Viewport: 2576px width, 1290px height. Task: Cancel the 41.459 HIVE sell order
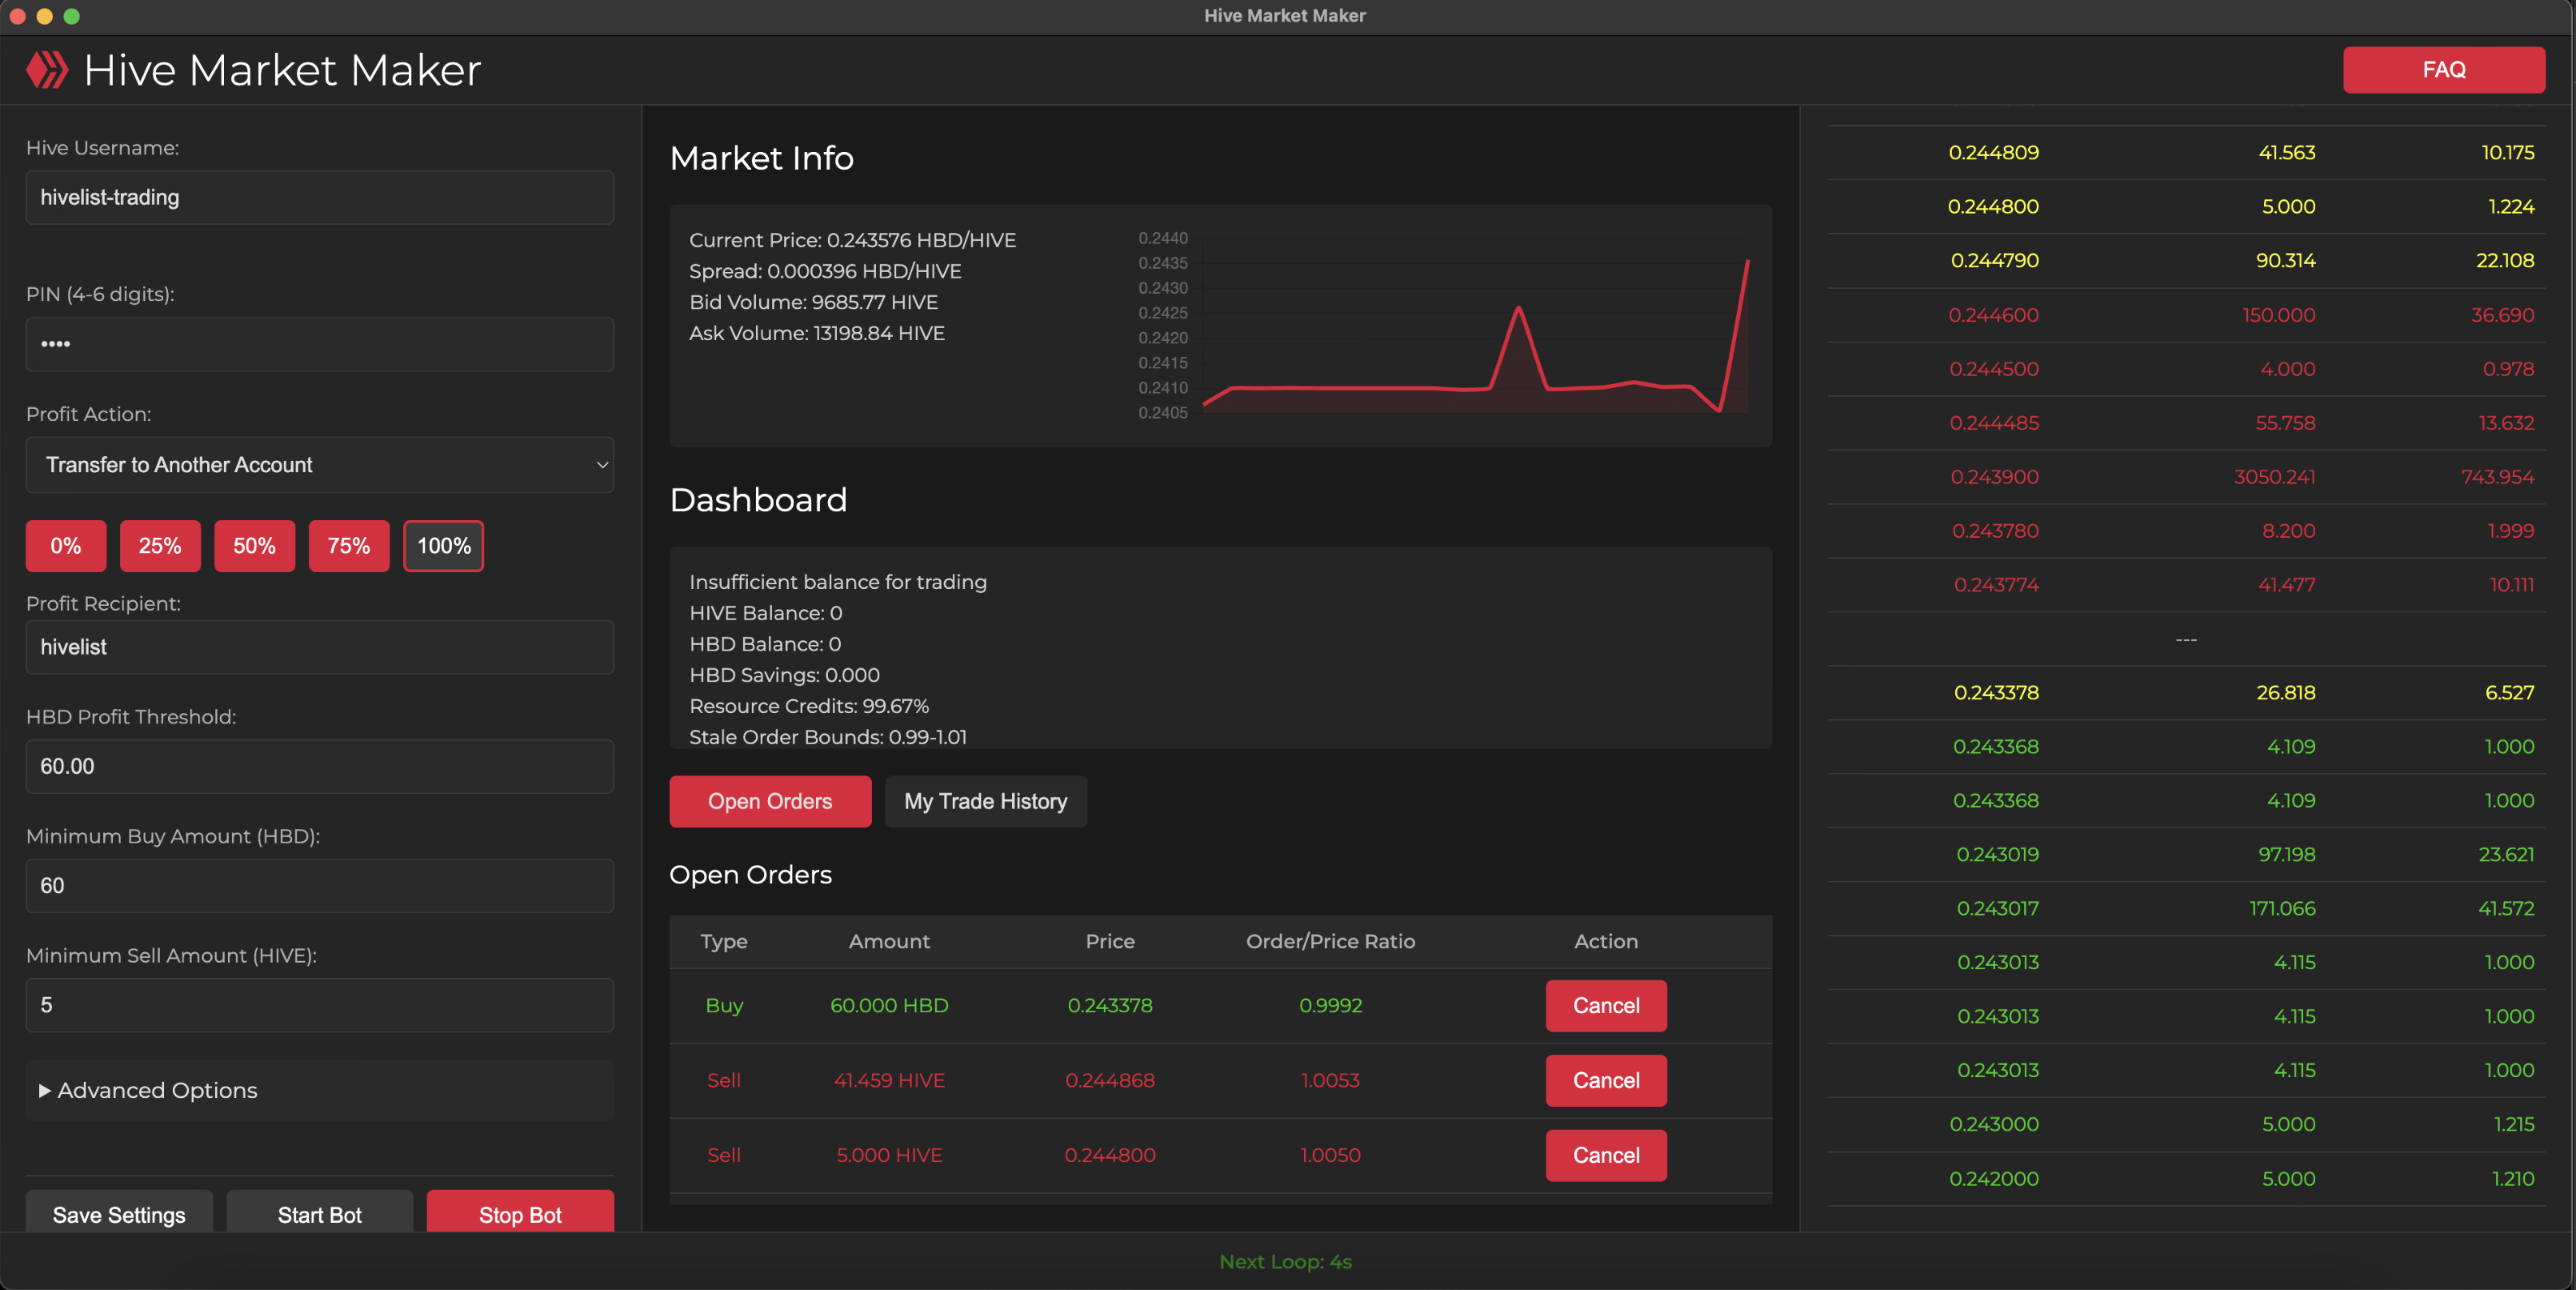click(x=1606, y=1081)
